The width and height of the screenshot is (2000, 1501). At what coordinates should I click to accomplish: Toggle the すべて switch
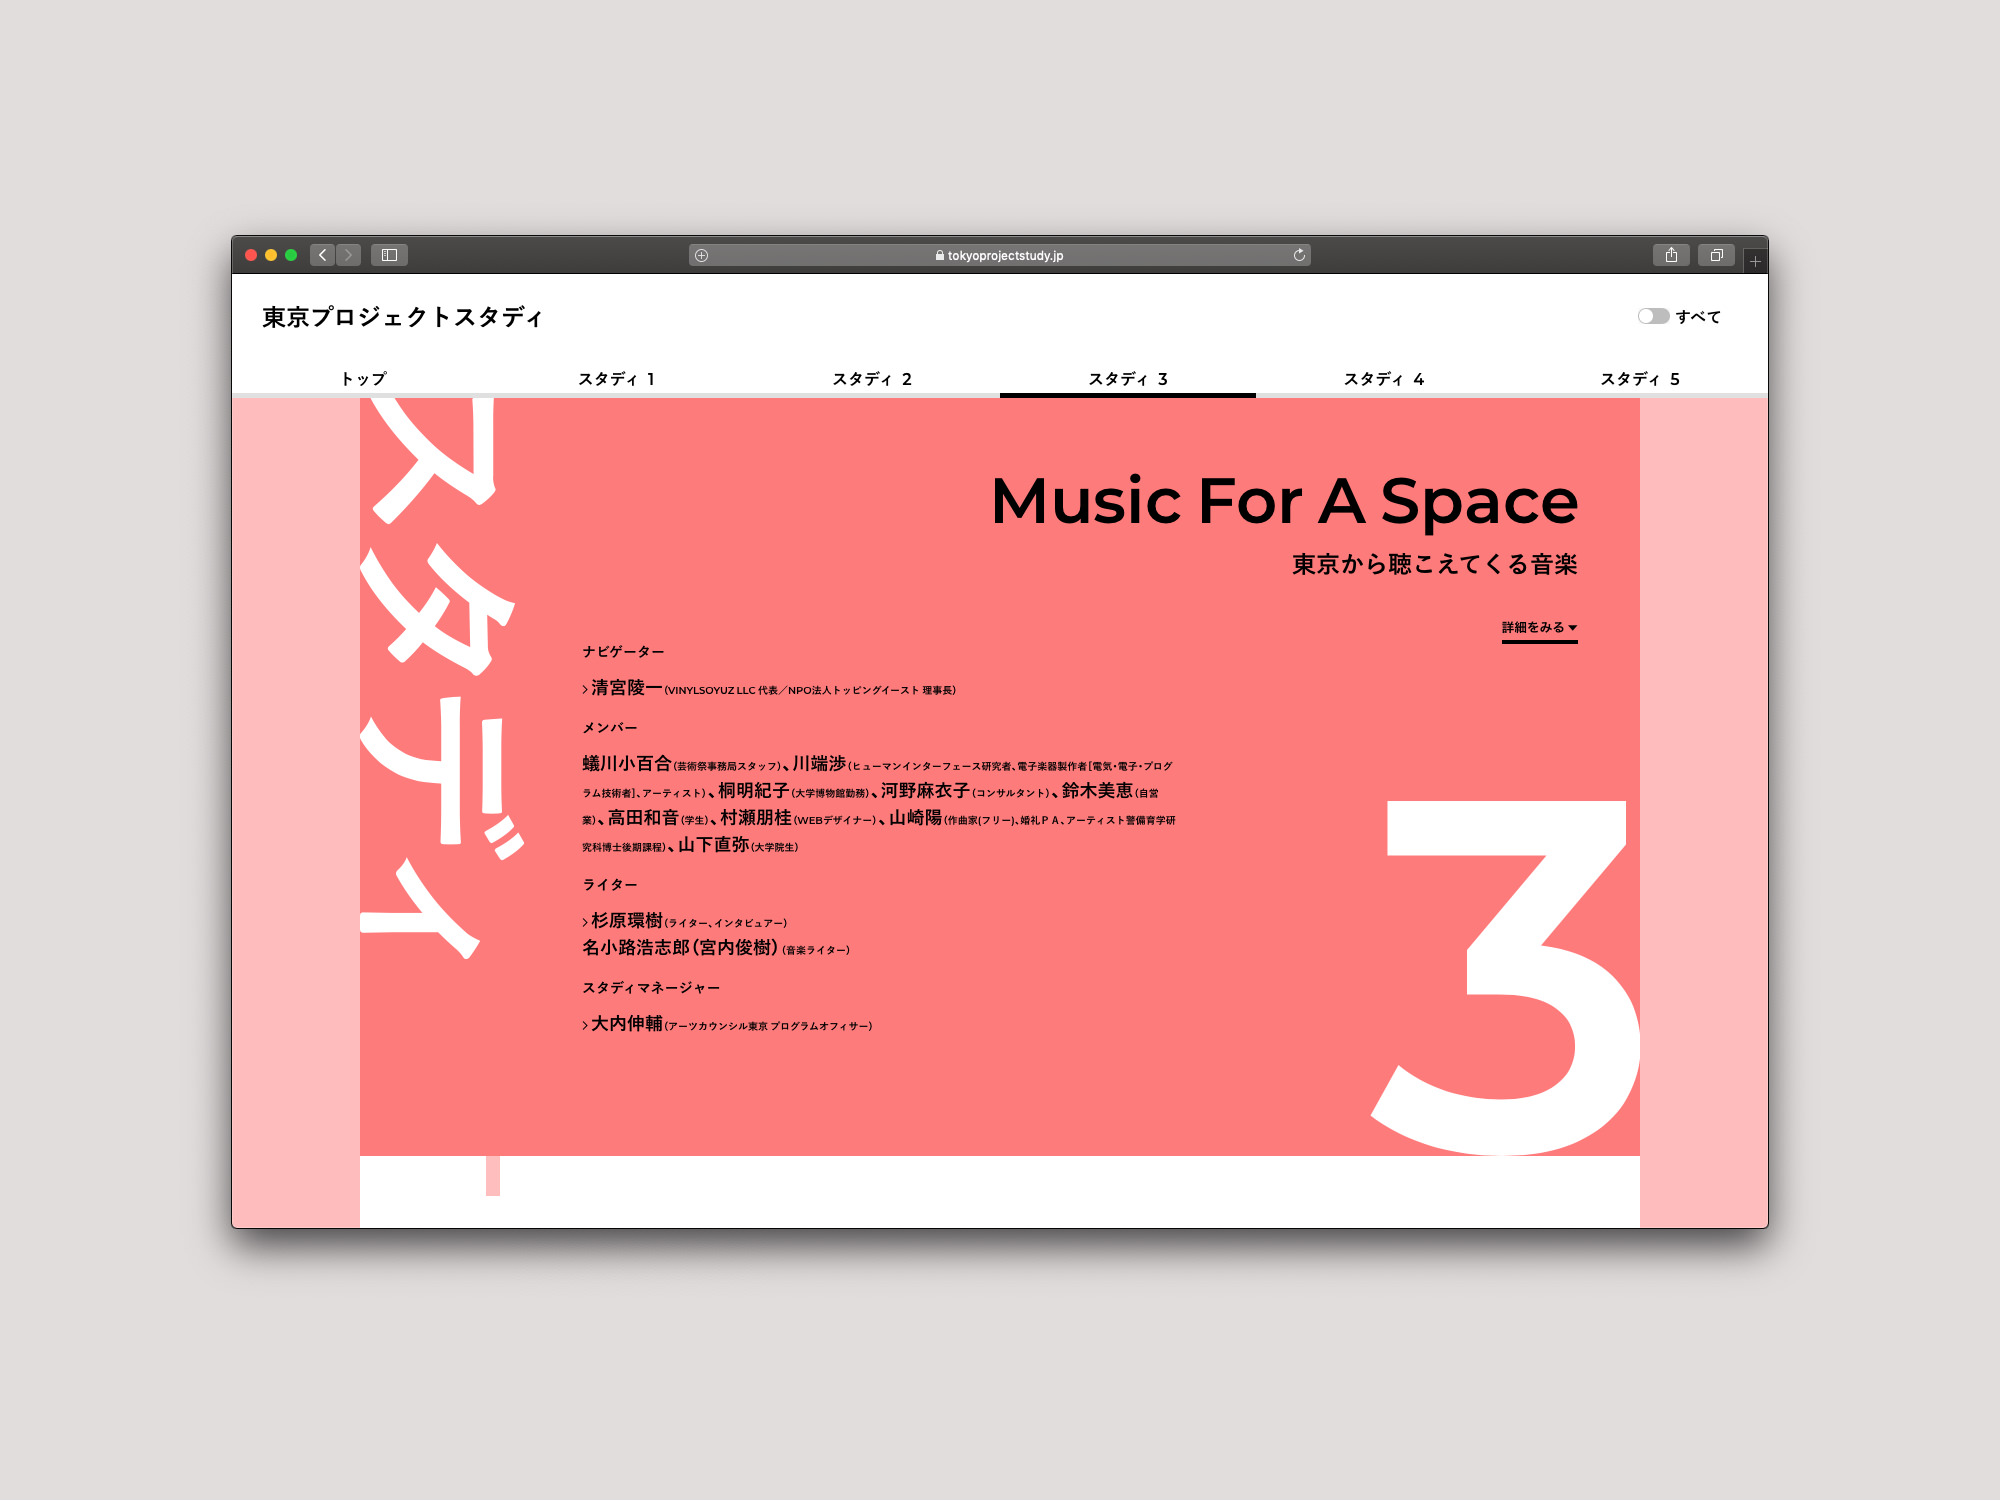coord(1653,316)
